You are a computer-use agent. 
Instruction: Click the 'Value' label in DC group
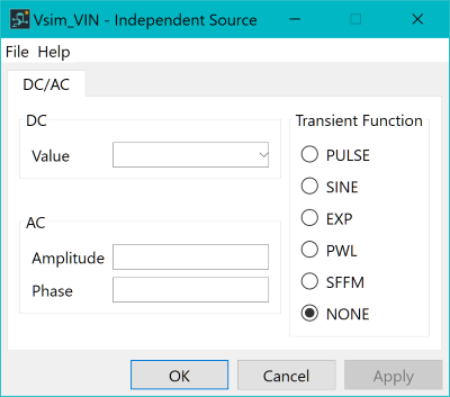coord(51,156)
